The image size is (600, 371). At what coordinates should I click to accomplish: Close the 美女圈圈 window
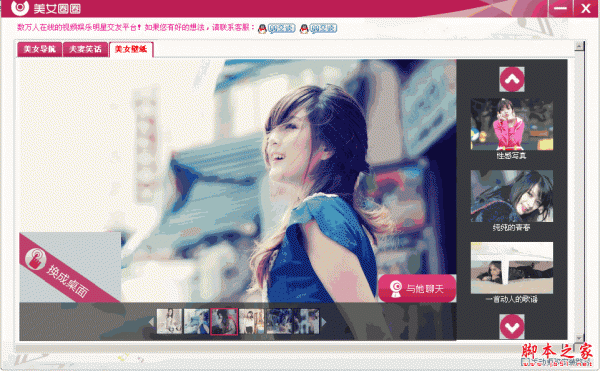(x=585, y=8)
